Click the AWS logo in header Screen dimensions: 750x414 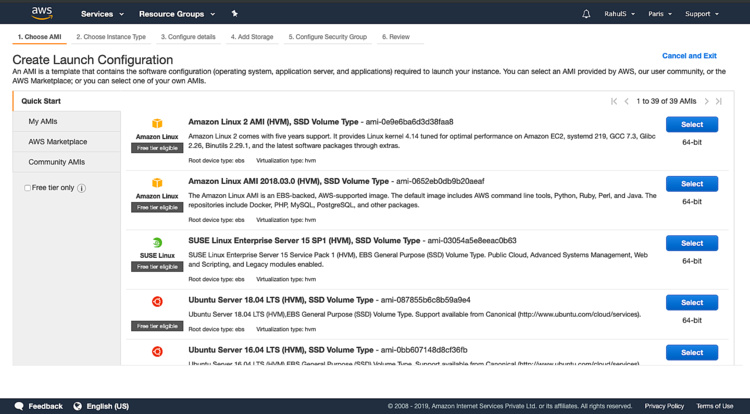coord(41,13)
